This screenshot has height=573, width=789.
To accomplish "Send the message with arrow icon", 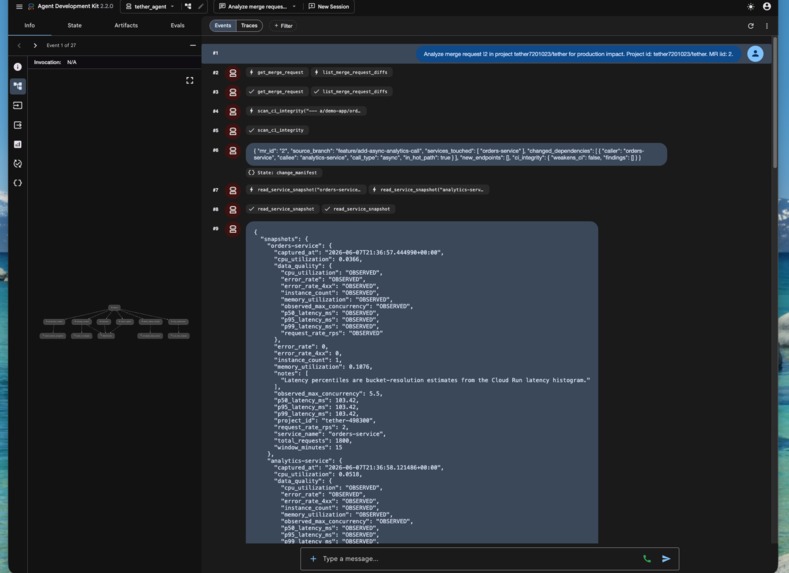I will coord(666,559).
